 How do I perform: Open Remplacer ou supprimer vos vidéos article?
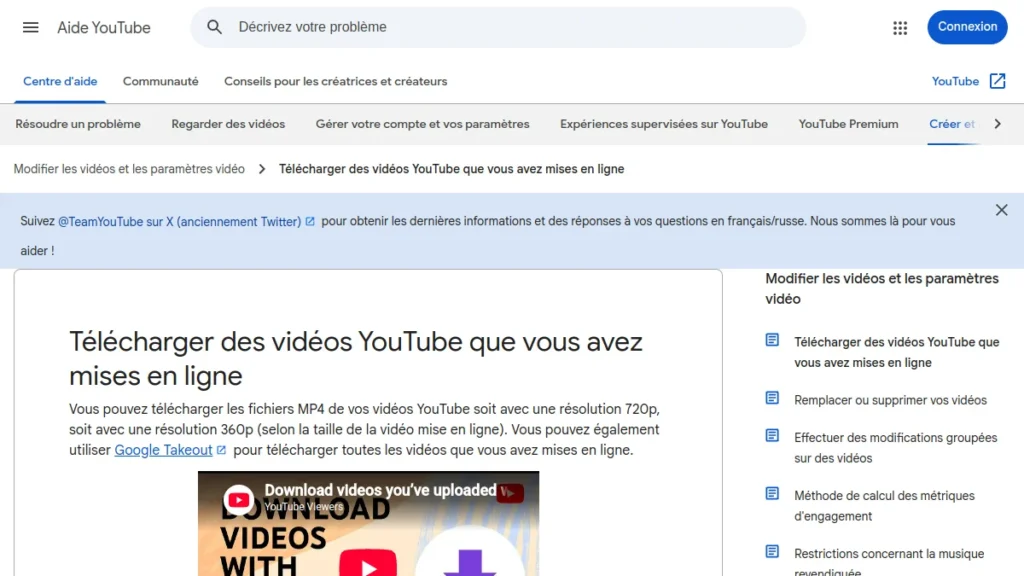(890, 400)
